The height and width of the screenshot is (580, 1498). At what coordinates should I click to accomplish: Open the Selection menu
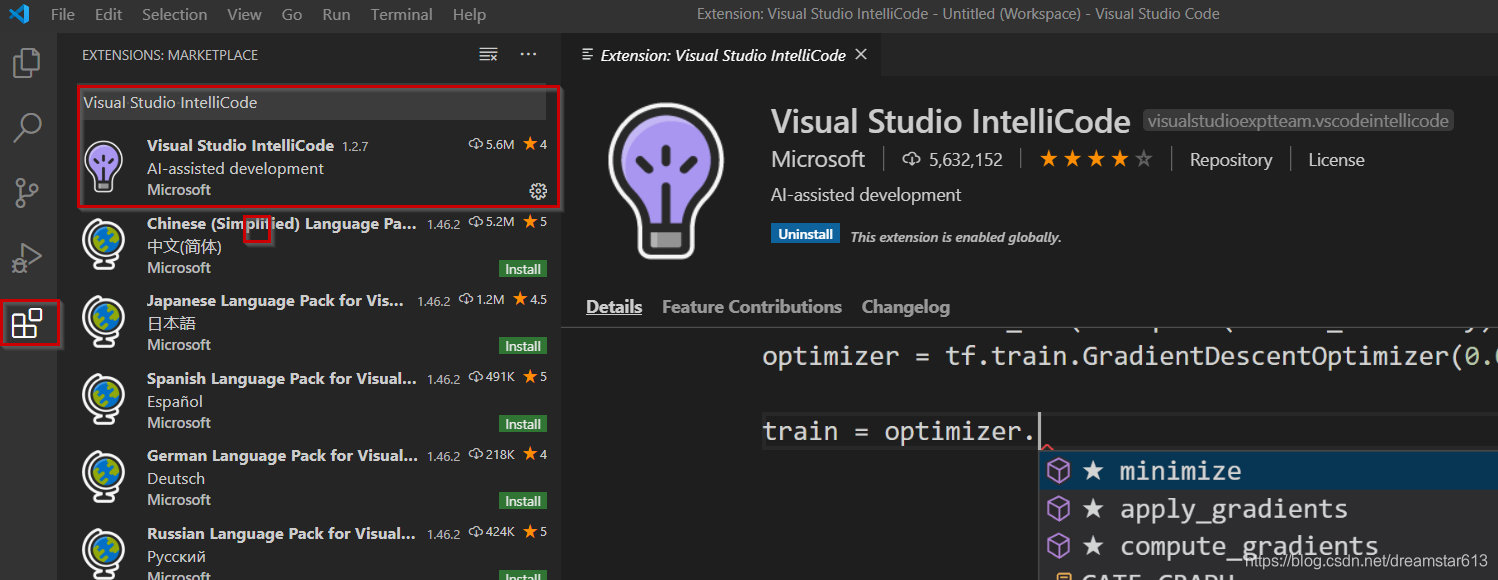tap(174, 14)
